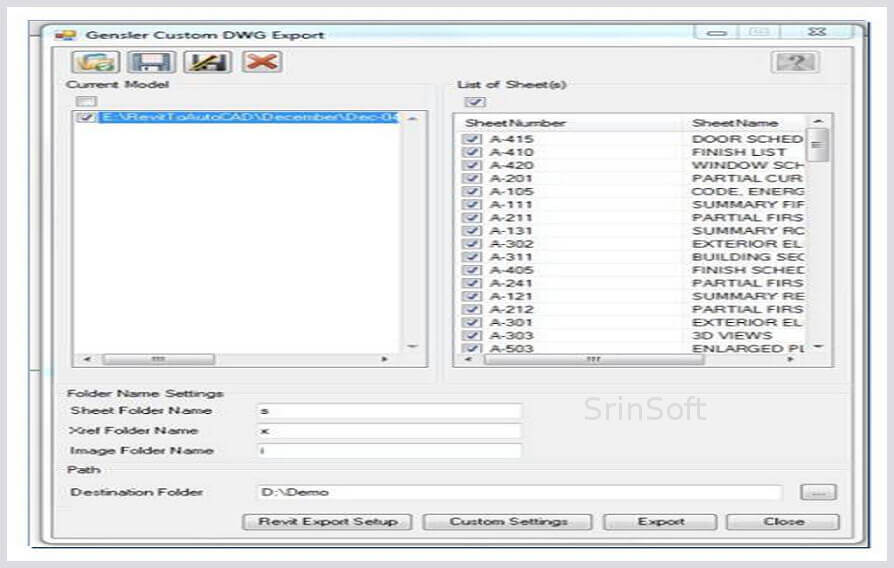This screenshot has height=568, width=894.
Task: Uncheck sheet A-201 checkbox
Action: click(472, 178)
